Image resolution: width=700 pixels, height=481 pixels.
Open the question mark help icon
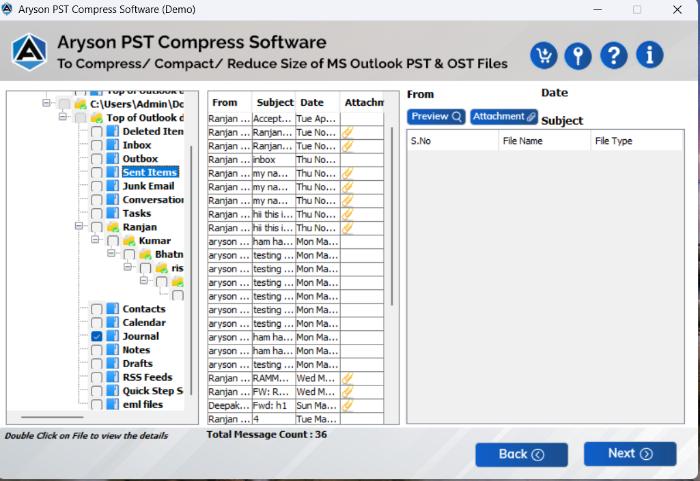(x=614, y=56)
